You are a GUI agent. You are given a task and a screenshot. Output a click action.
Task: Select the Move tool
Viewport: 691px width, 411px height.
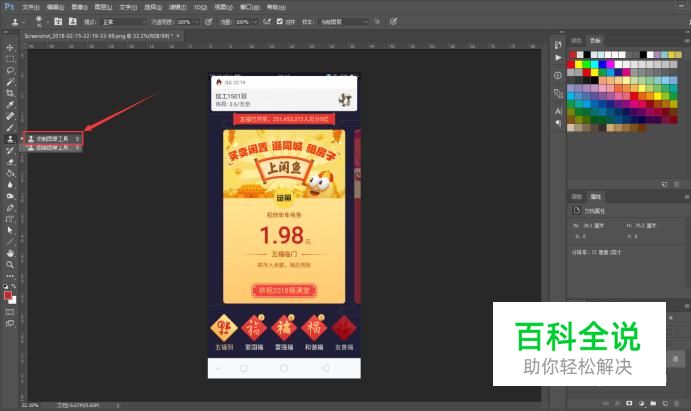tap(10, 48)
